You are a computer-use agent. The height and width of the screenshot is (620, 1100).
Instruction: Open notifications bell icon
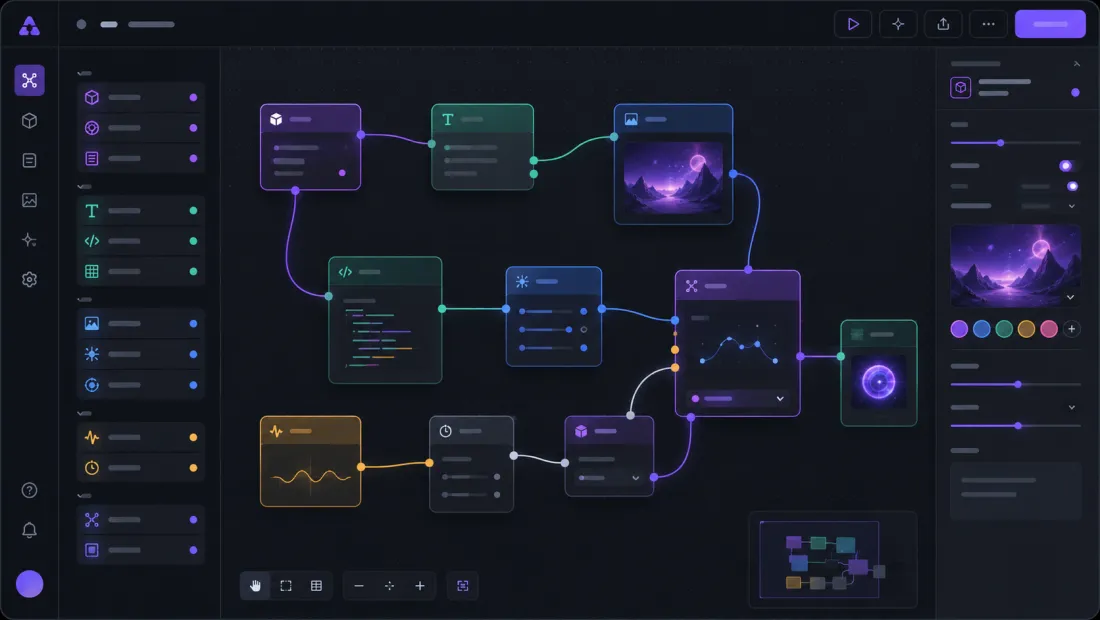coord(29,530)
